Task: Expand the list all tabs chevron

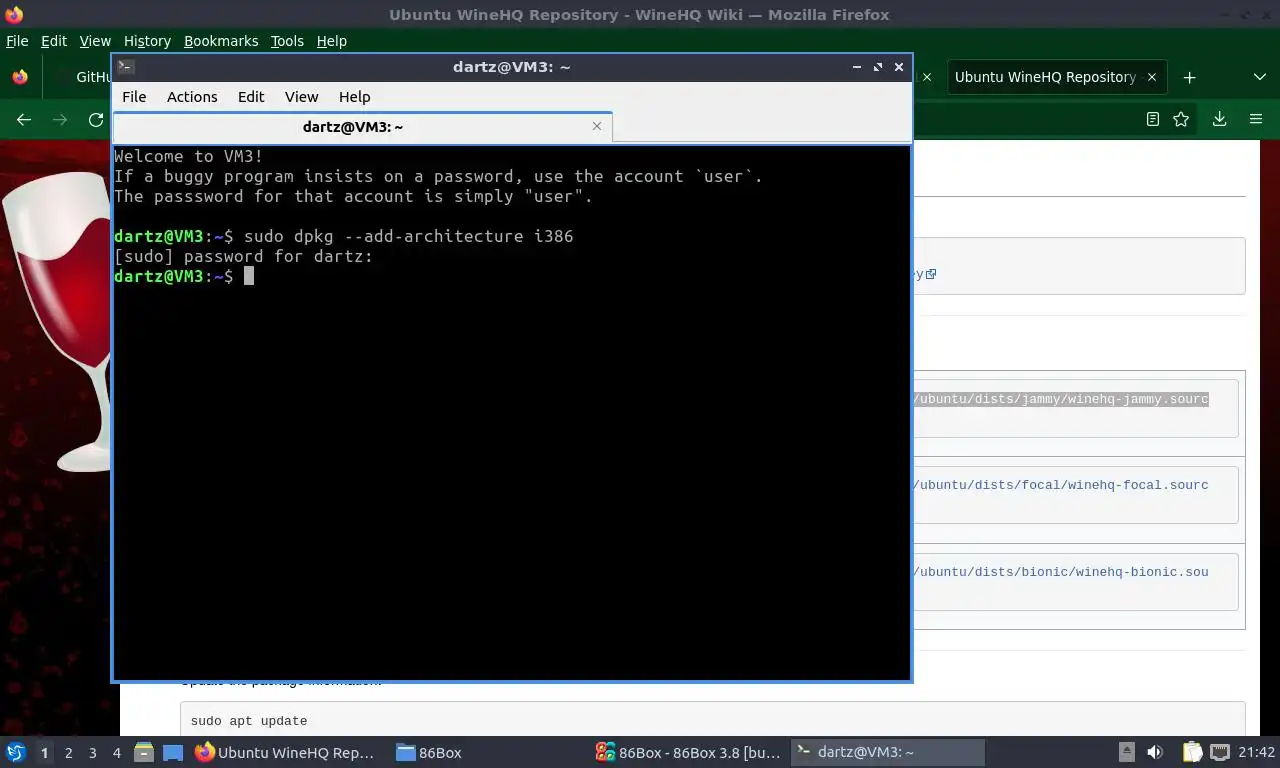Action: coord(1259,77)
